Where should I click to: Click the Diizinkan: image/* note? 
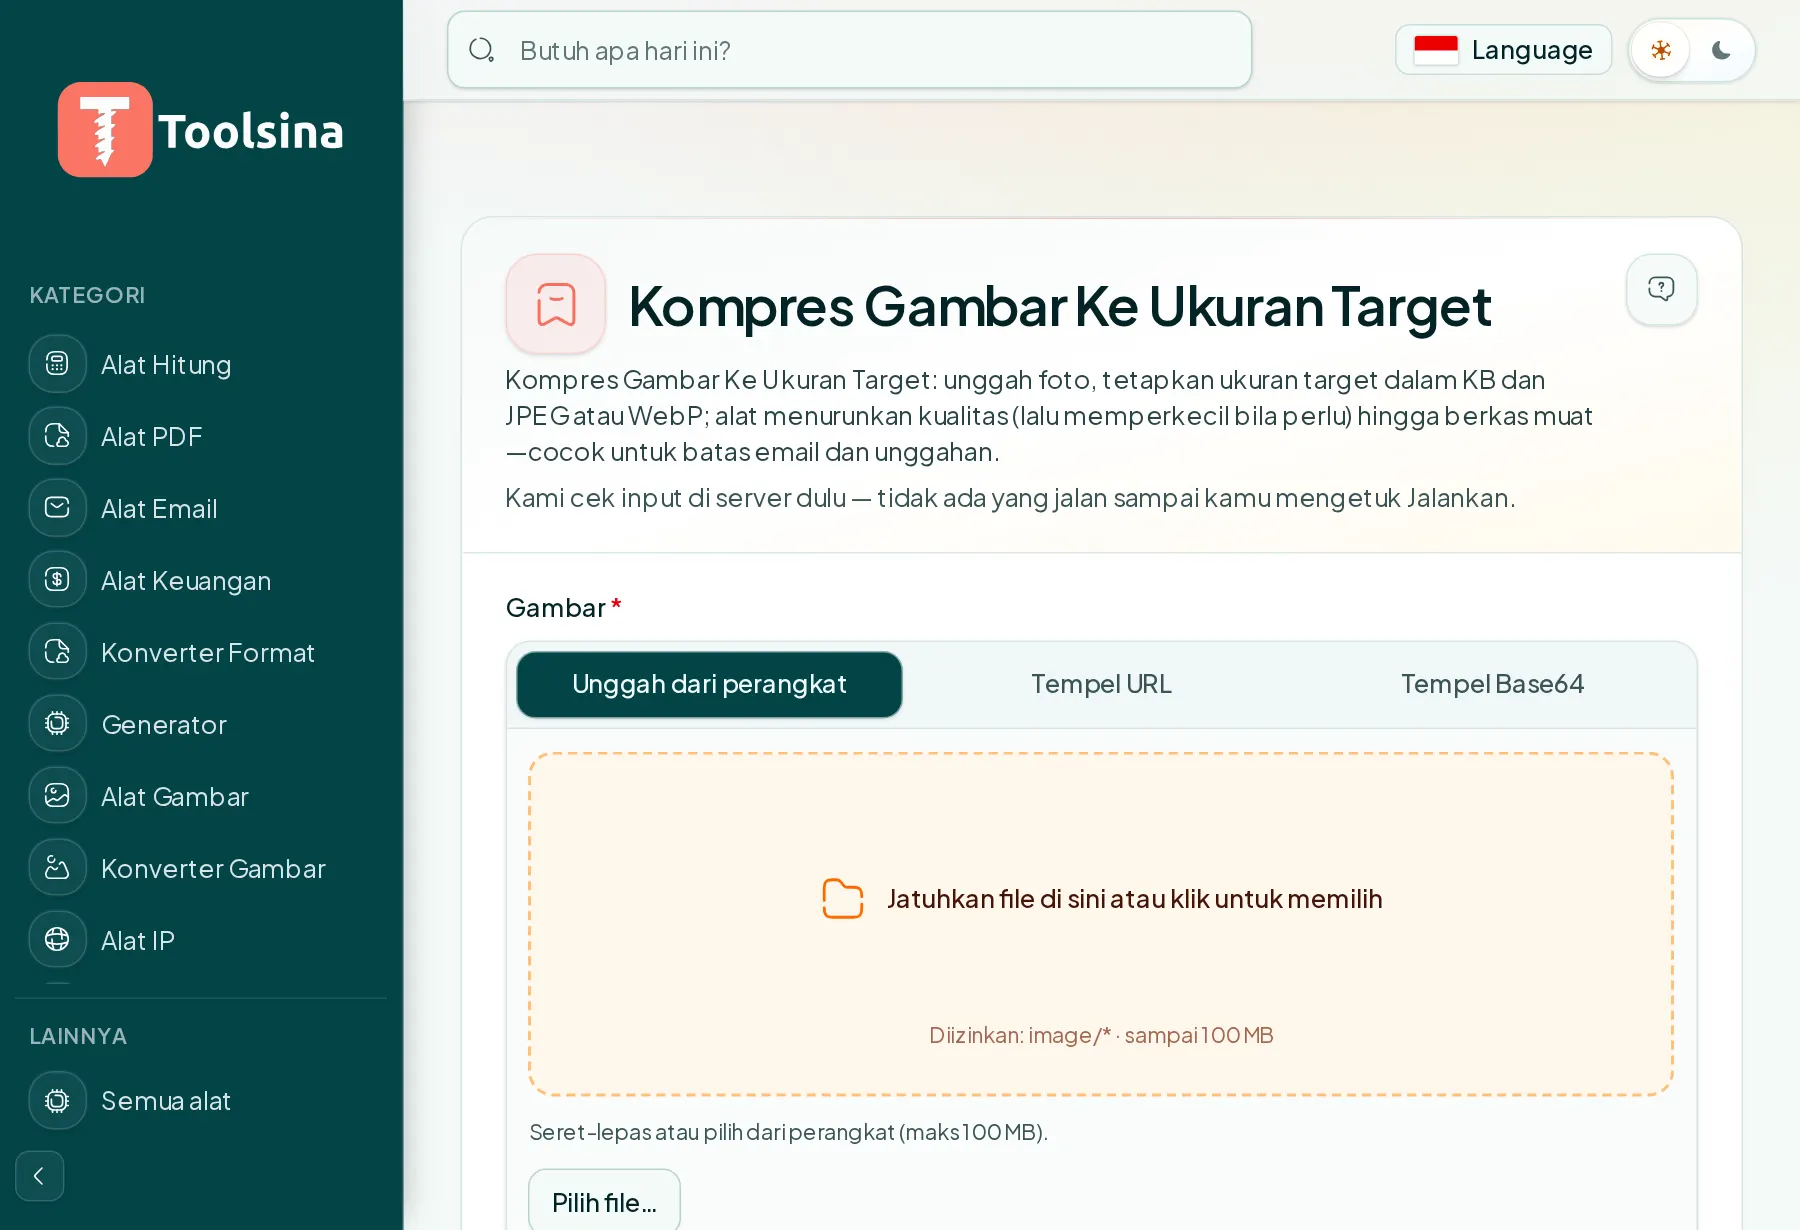point(1101,1035)
